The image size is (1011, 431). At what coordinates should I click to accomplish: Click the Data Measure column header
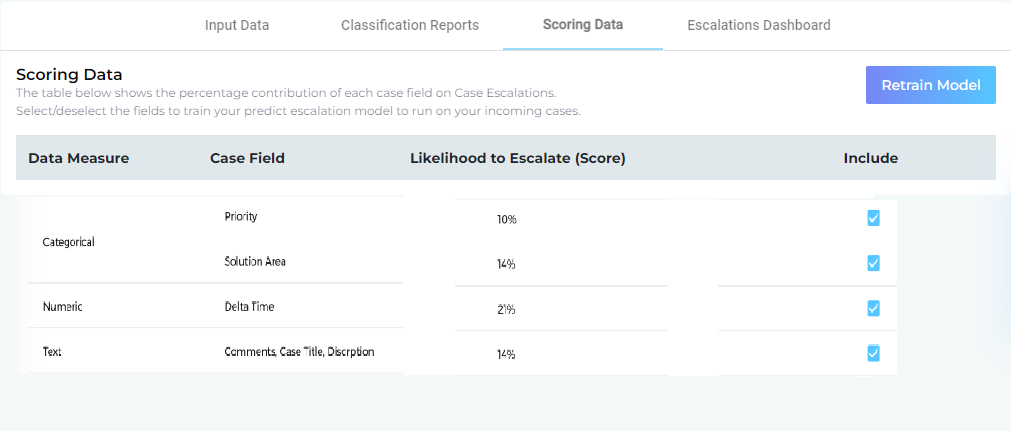tap(78, 158)
